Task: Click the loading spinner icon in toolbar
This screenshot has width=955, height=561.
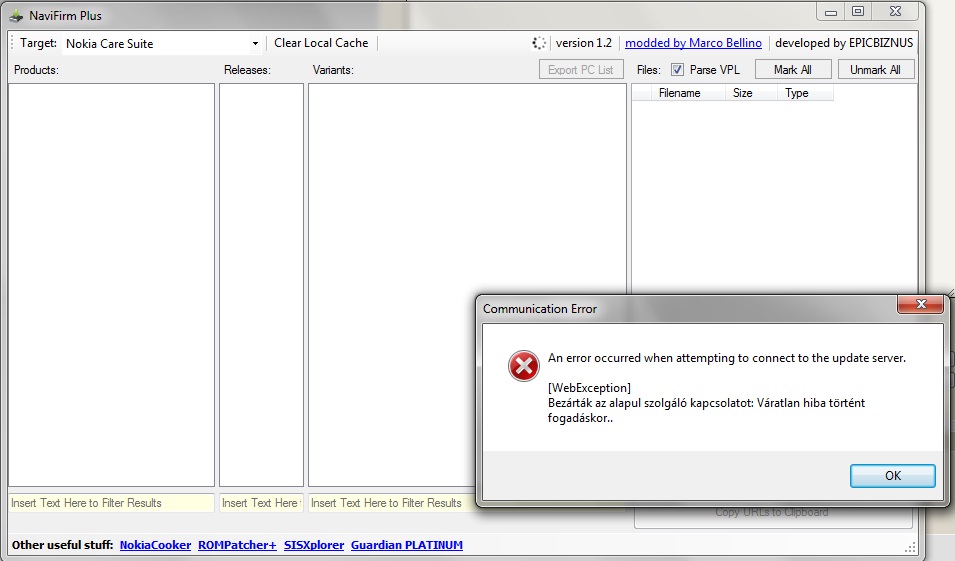Action: click(x=539, y=43)
